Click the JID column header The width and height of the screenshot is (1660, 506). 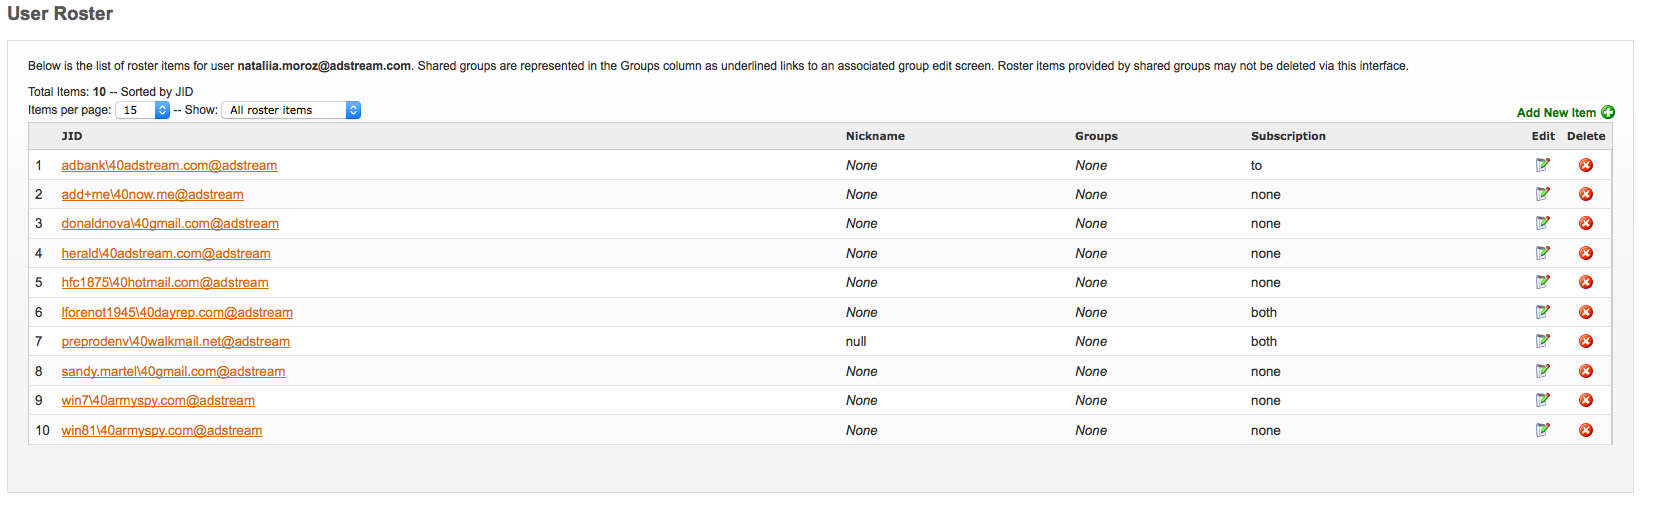click(x=72, y=136)
